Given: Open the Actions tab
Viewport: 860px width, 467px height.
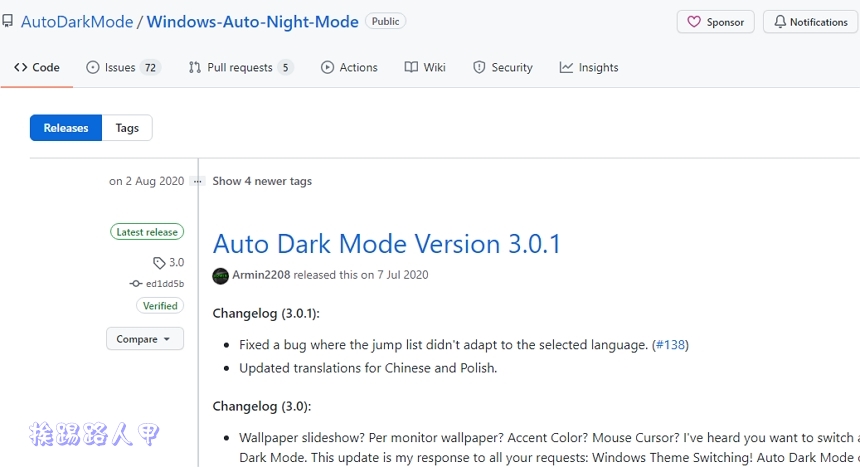Looking at the screenshot, I should [x=349, y=67].
